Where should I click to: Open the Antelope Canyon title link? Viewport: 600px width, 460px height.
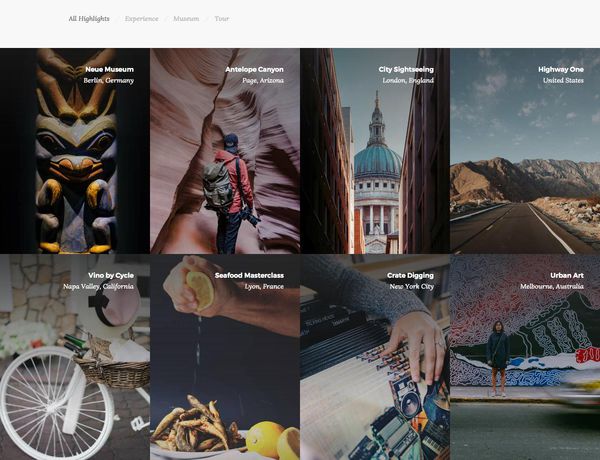pos(254,69)
